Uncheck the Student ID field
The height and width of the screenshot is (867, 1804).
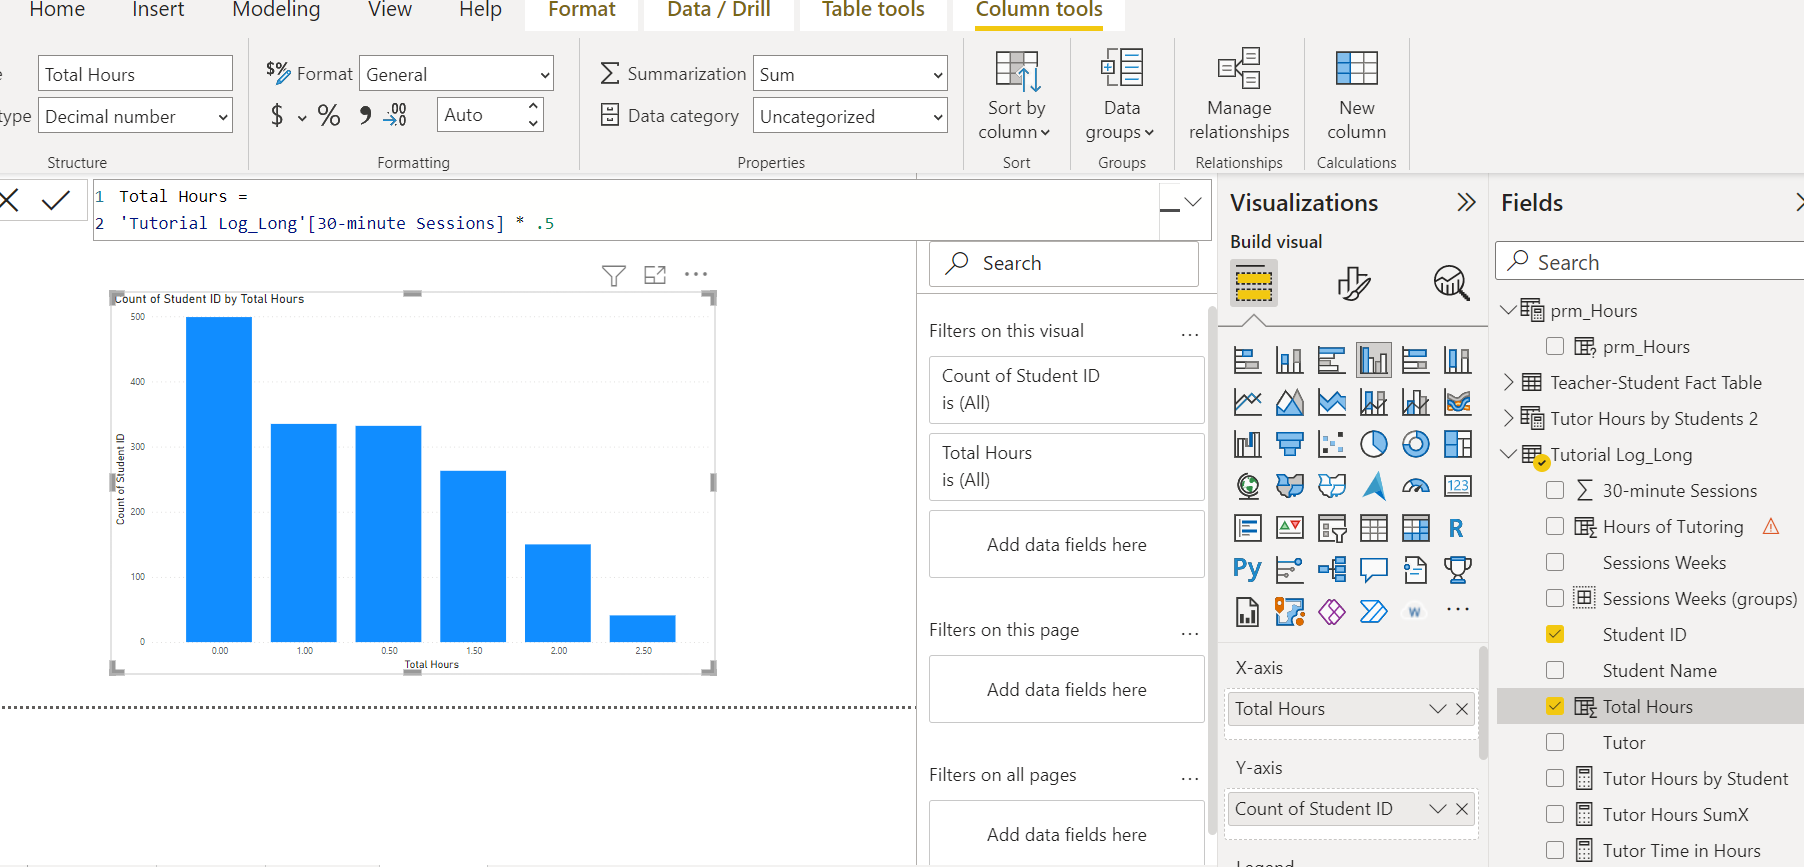click(1555, 635)
